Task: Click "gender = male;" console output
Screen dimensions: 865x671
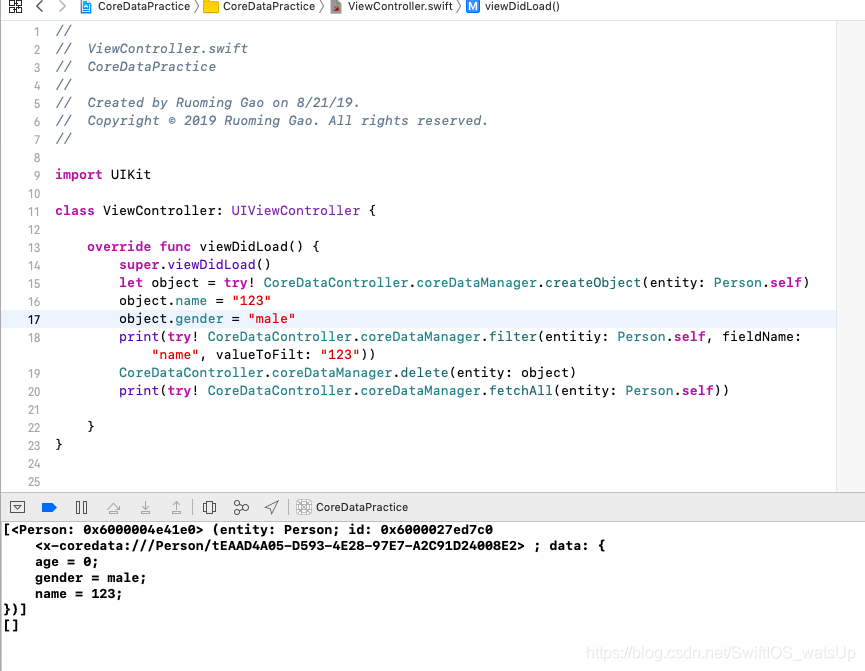Action: (x=90, y=578)
